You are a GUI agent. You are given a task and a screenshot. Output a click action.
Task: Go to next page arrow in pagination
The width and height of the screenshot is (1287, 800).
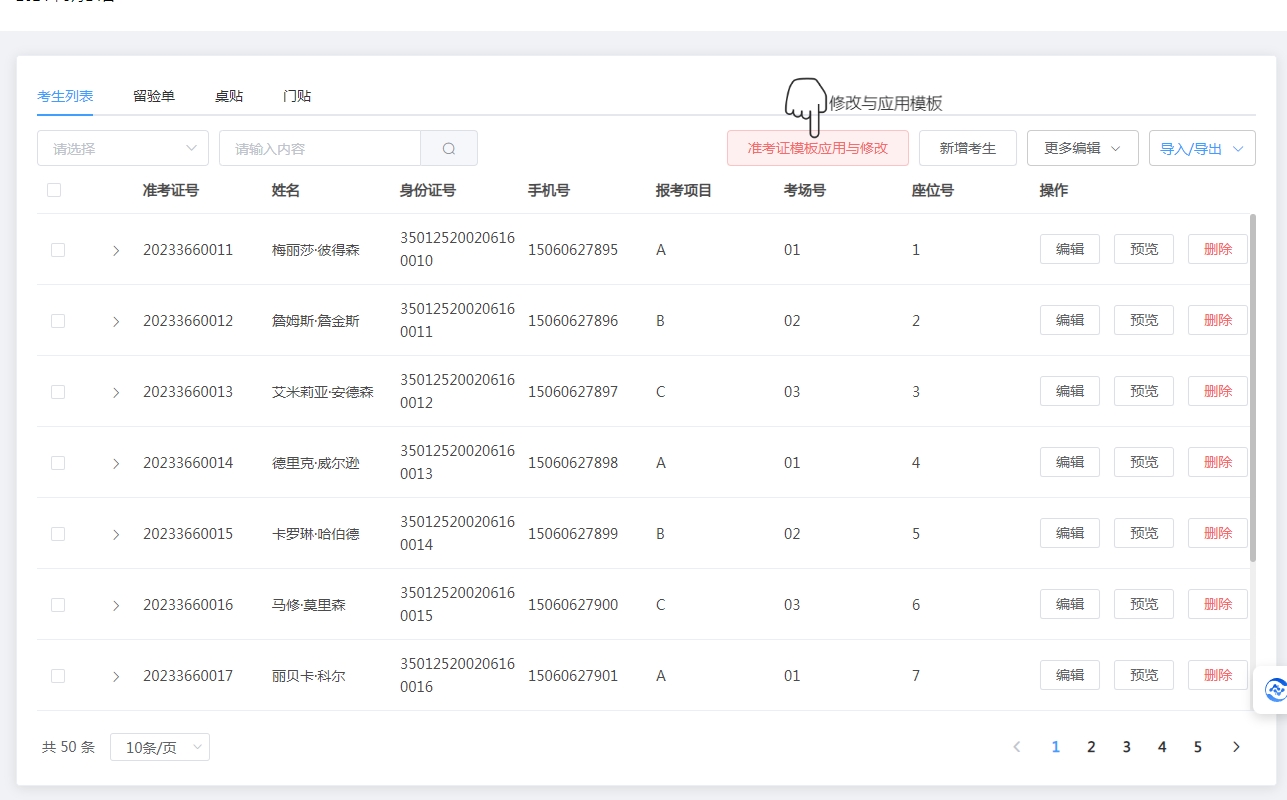[1236, 747]
